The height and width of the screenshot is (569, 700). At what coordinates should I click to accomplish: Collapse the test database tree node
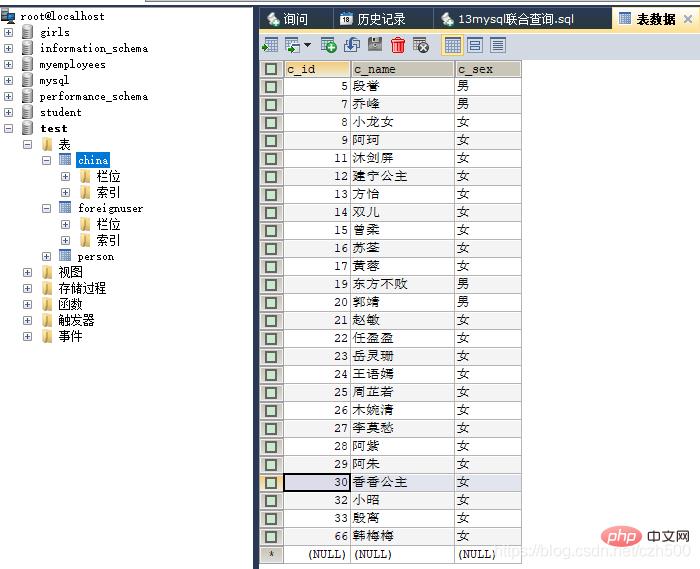9,128
